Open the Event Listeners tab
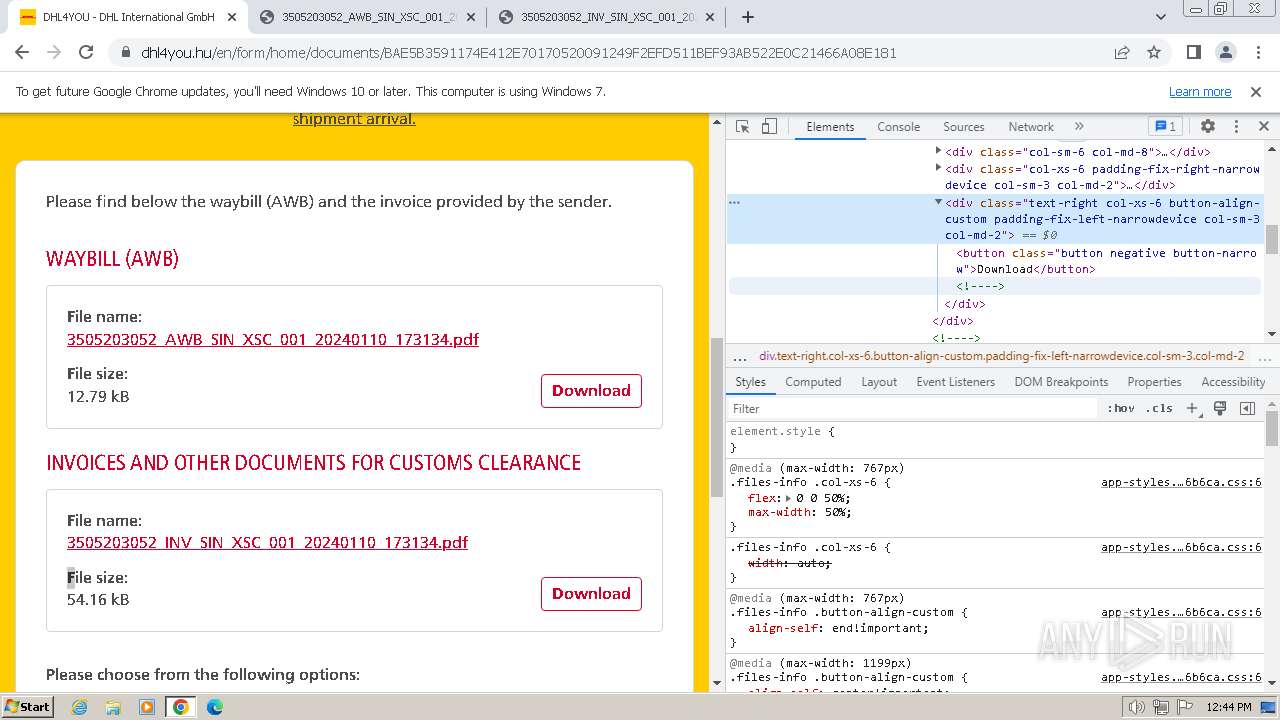Image resolution: width=1280 pixels, height=720 pixels. click(955, 382)
